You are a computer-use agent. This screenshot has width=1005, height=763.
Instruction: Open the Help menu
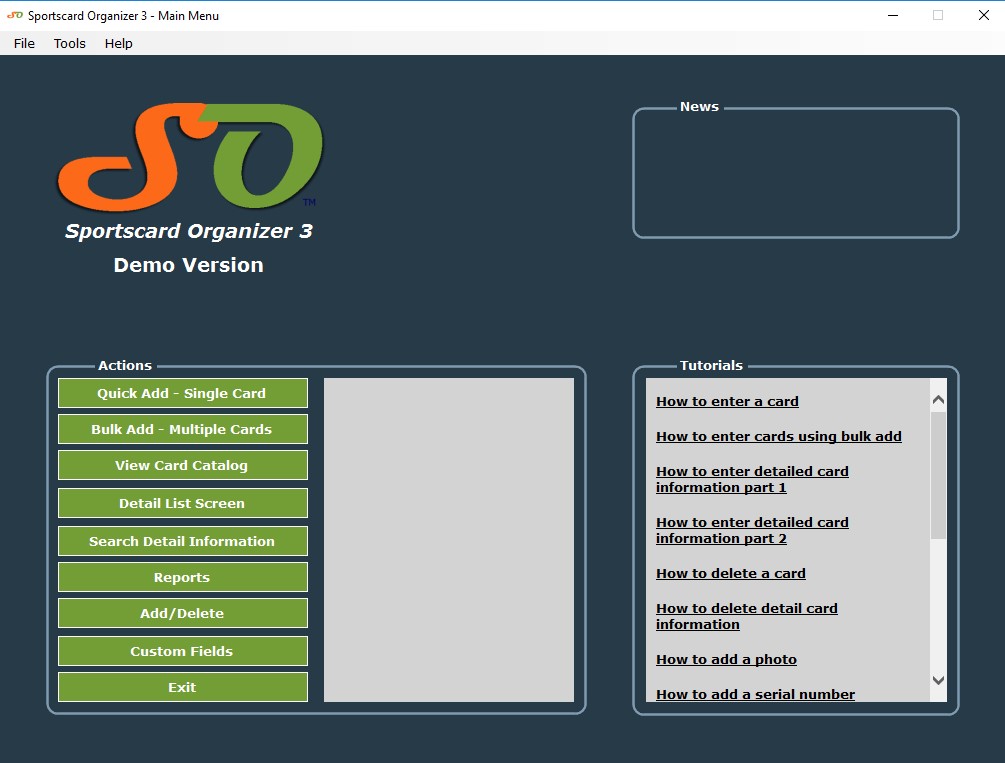click(x=117, y=43)
